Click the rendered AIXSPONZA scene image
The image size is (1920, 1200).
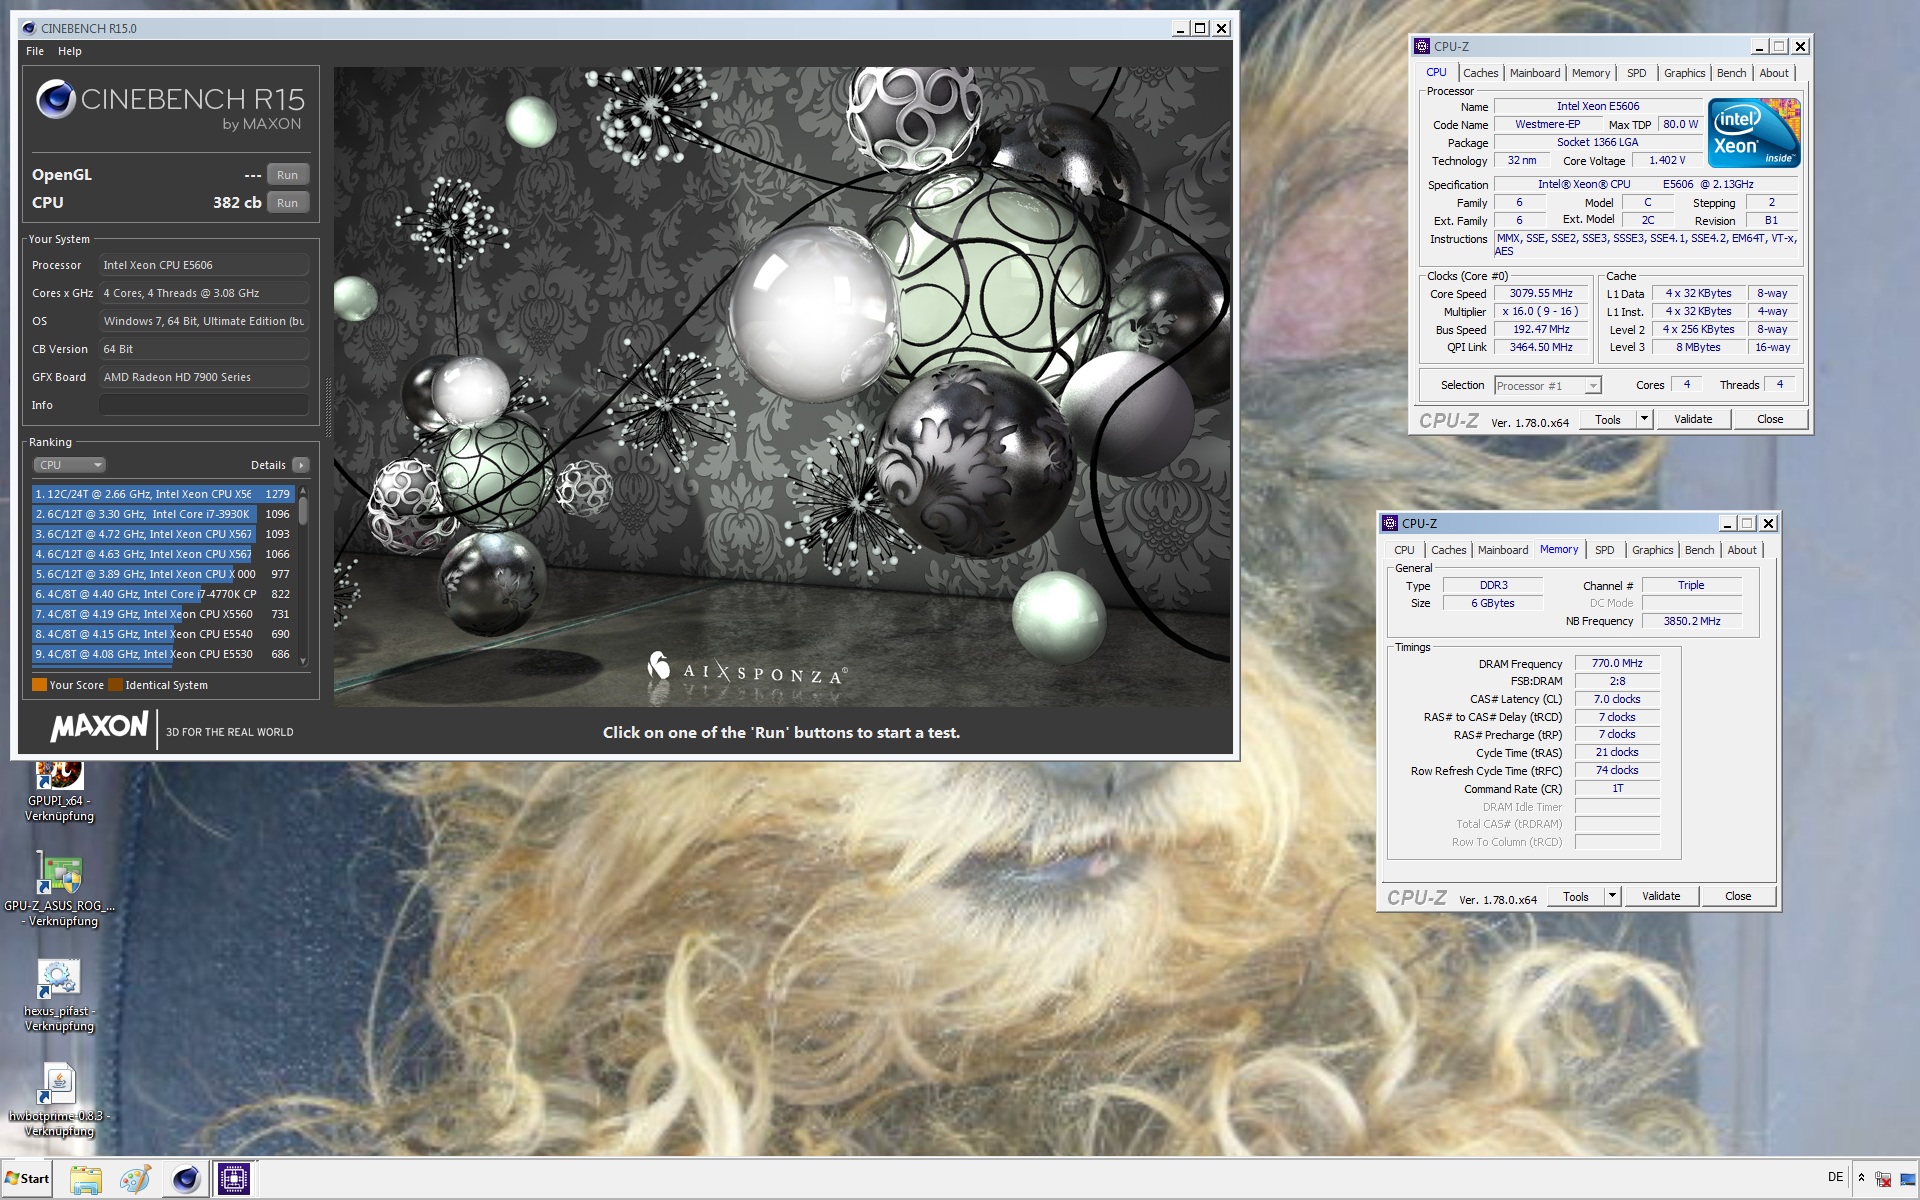[x=781, y=387]
